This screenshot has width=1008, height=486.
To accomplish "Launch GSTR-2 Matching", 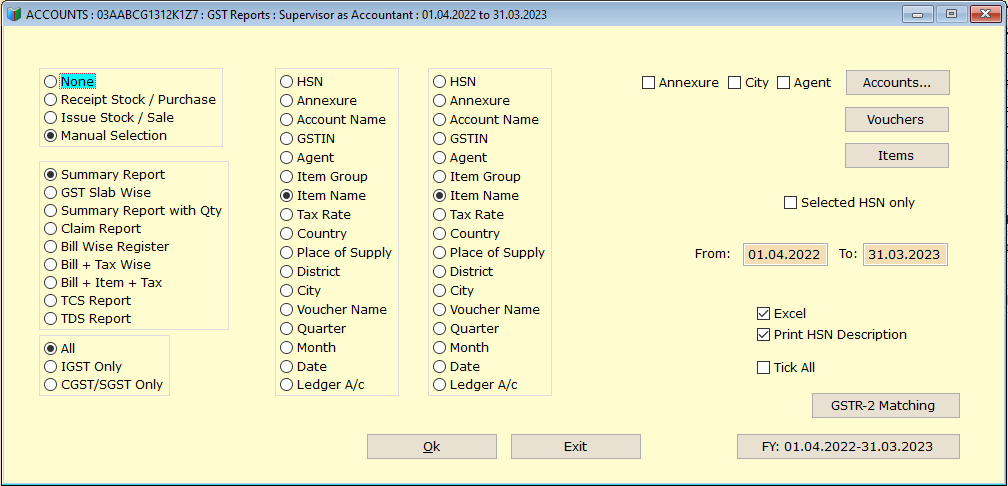I will (x=886, y=406).
